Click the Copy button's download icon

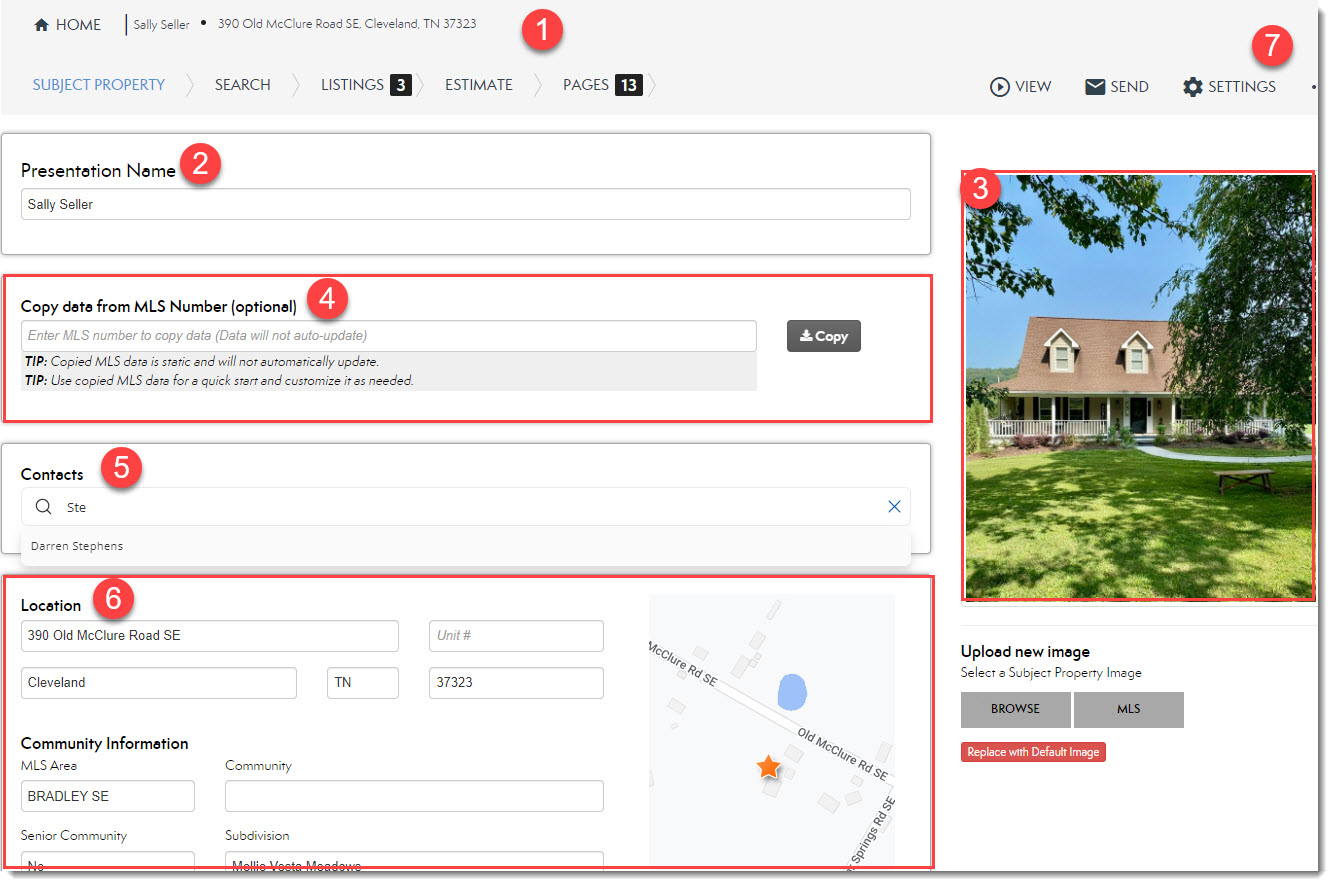point(806,336)
